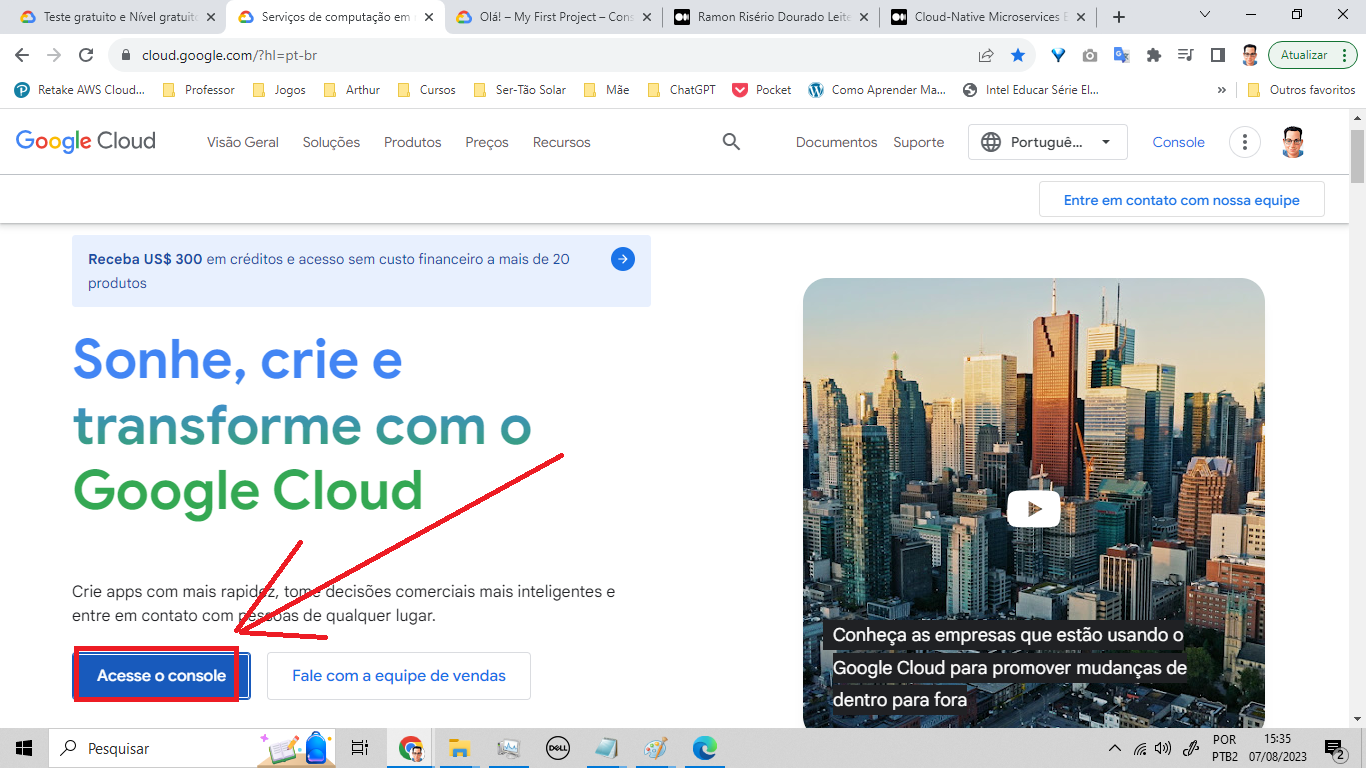1366x768 pixels.
Task: Open the notepad taskbar icon
Action: tap(606, 748)
